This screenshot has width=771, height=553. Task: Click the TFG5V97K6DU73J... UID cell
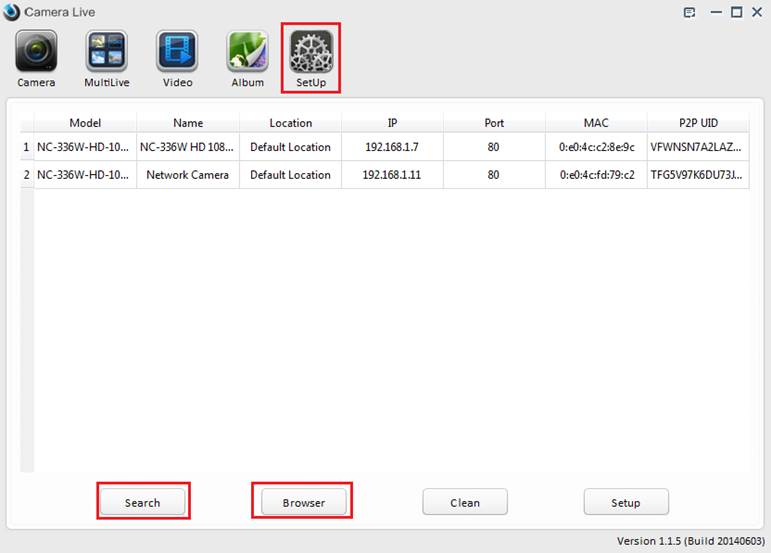[698, 175]
